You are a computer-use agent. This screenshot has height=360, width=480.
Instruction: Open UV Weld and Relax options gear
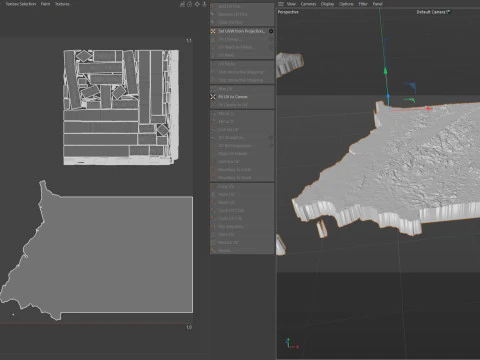click(271, 47)
